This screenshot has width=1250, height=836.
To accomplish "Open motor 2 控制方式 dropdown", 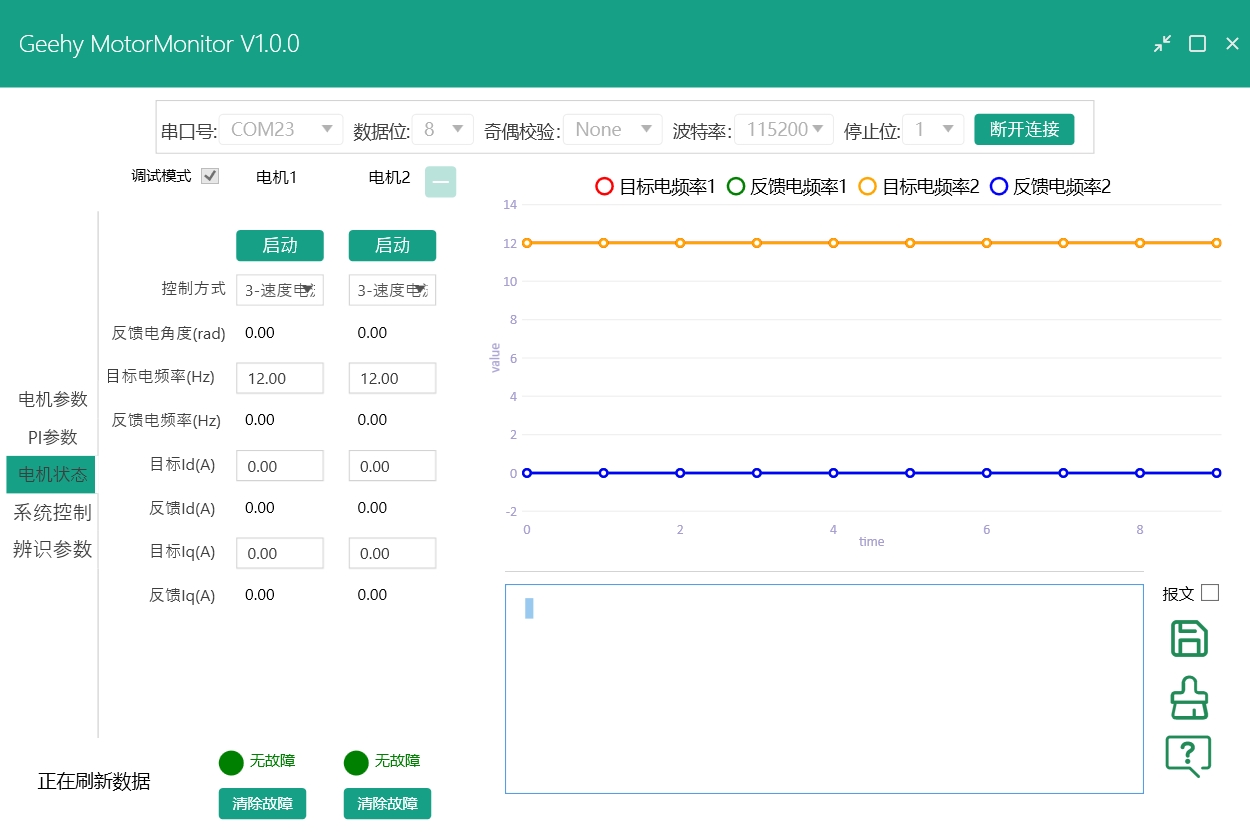I will pos(392,290).
